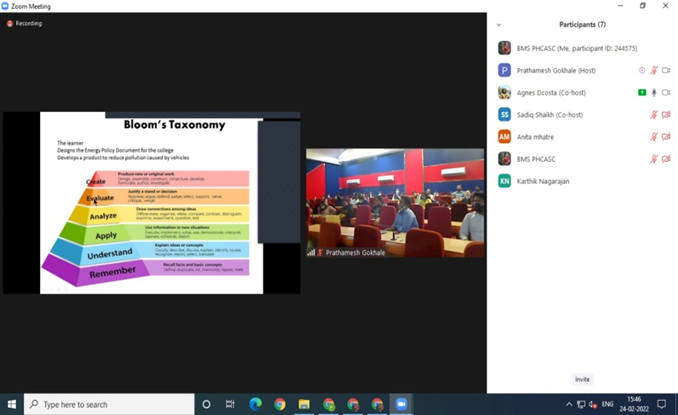Open Microsoft Edge from the taskbar

[x=255, y=404]
